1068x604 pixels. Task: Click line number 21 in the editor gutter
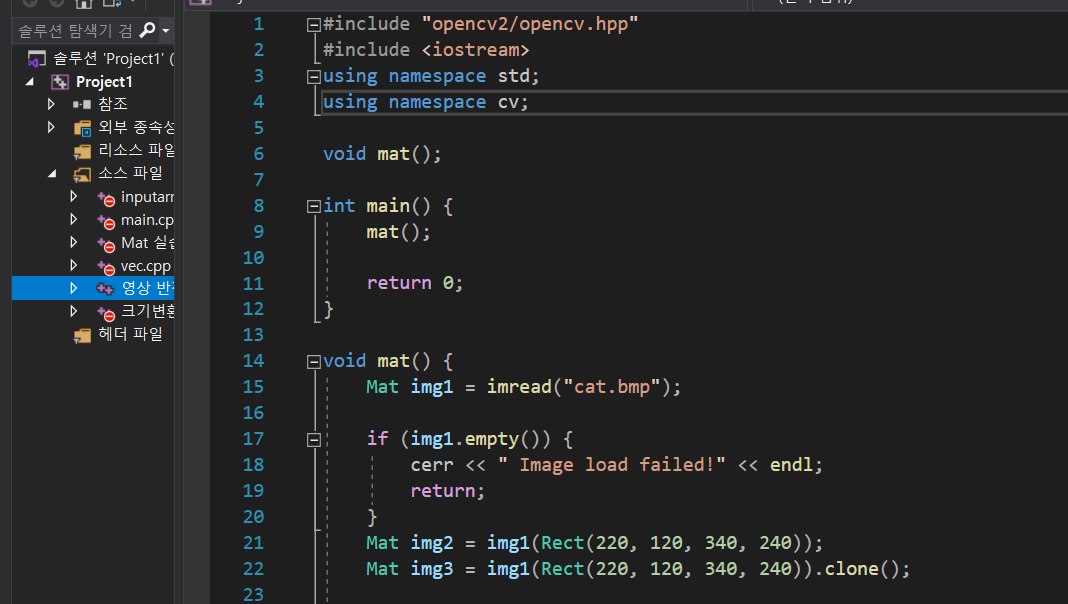click(253, 542)
